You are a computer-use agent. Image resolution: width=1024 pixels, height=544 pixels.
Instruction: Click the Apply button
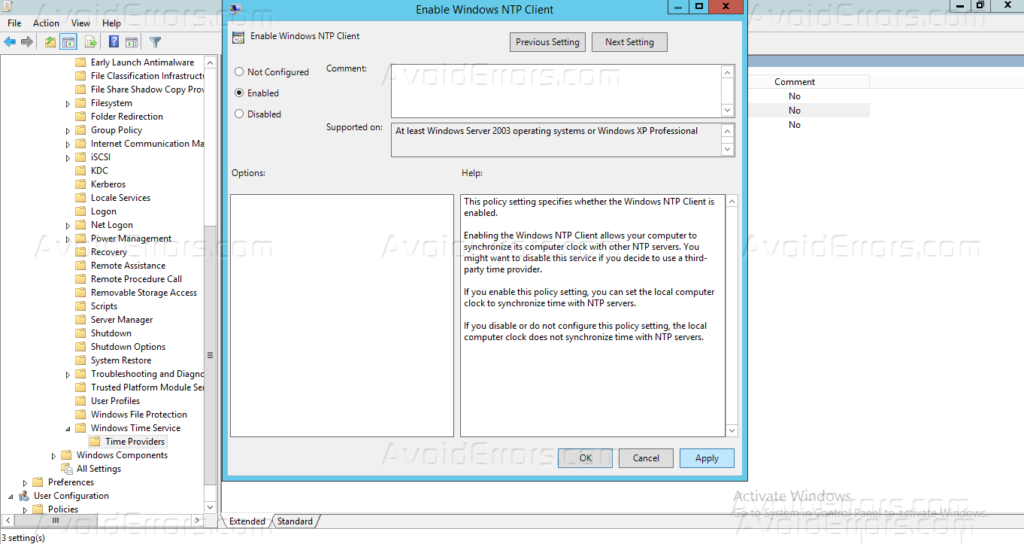[x=707, y=458]
